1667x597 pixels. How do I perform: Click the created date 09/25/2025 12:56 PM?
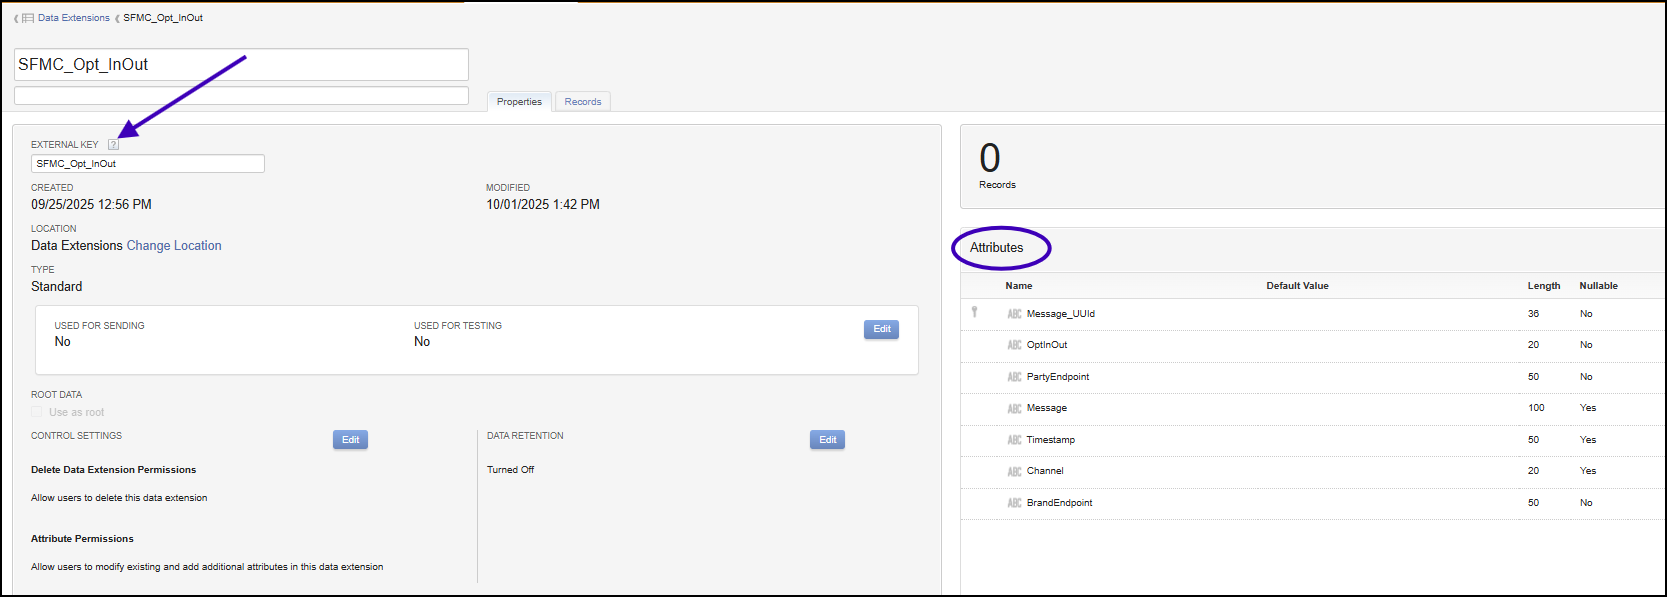click(x=91, y=205)
